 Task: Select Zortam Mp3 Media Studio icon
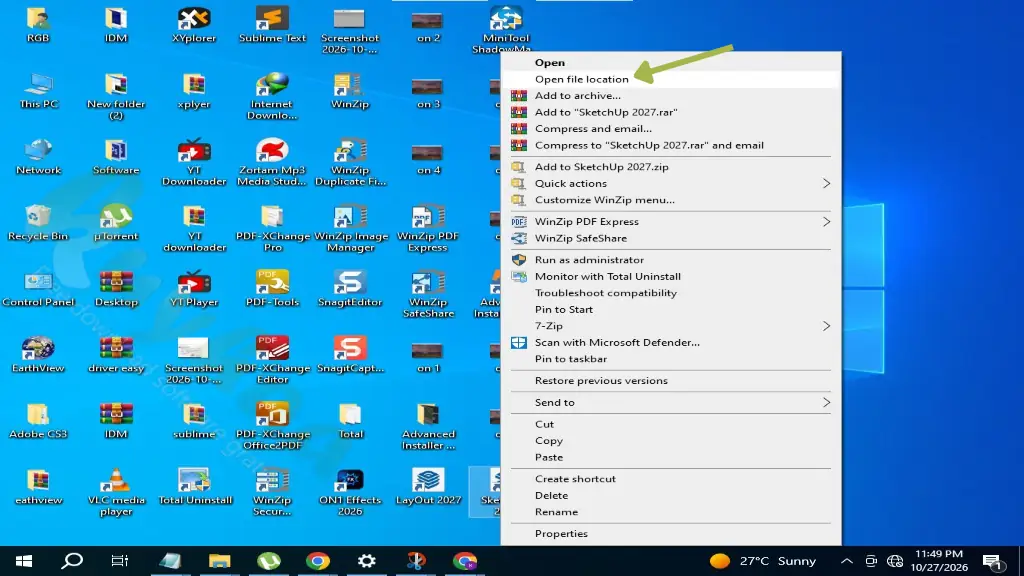tap(272, 163)
